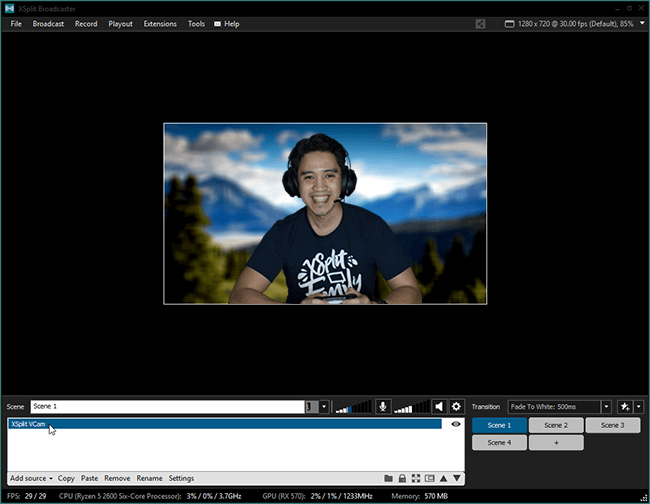Click Copy in source toolbar
Screen dimensions: 650x504
66,478
